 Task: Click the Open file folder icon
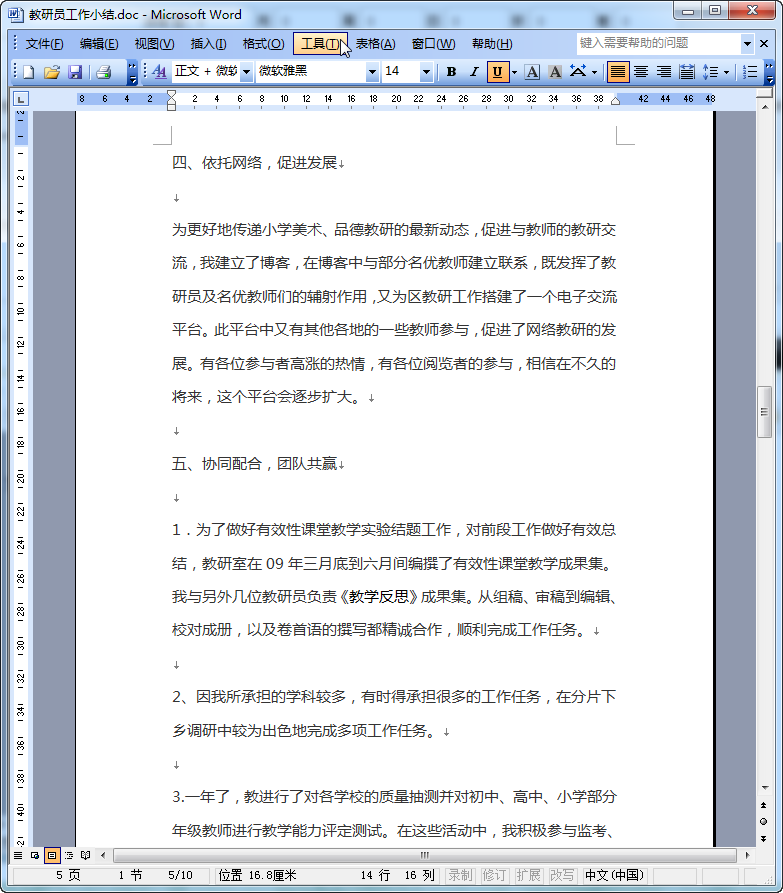pyautogui.click(x=52, y=72)
